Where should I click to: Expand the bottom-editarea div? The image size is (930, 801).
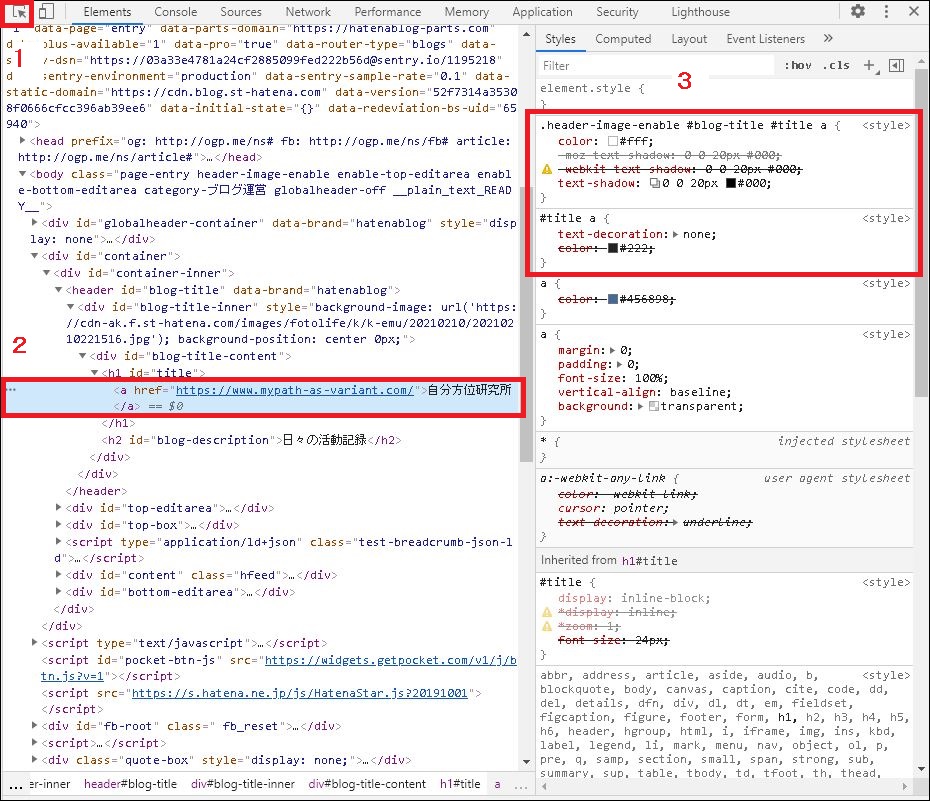(x=58, y=591)
